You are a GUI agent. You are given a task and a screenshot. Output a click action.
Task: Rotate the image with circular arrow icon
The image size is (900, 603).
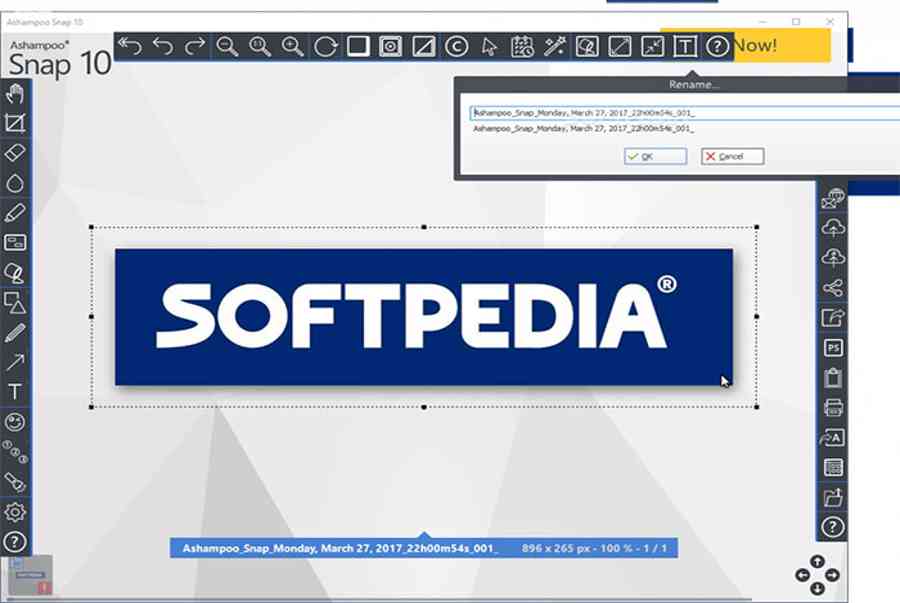click(x=325, y=46)
